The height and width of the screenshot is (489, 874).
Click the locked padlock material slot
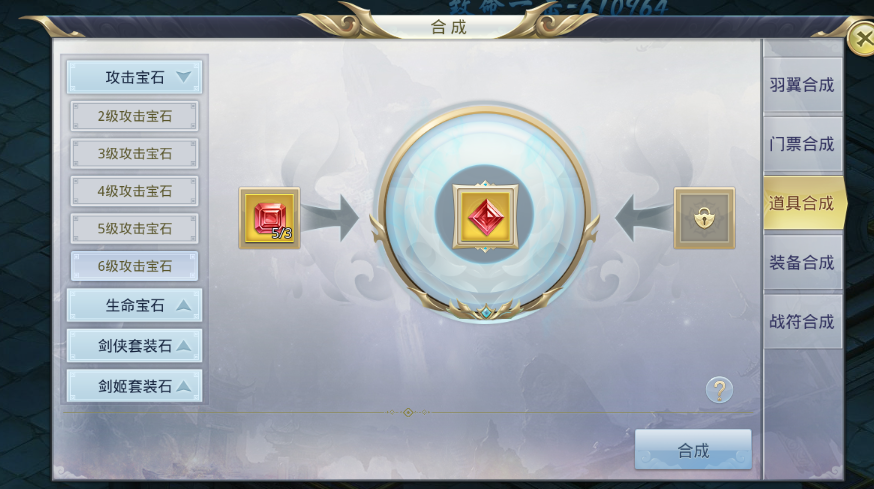(x=705, y=218)
